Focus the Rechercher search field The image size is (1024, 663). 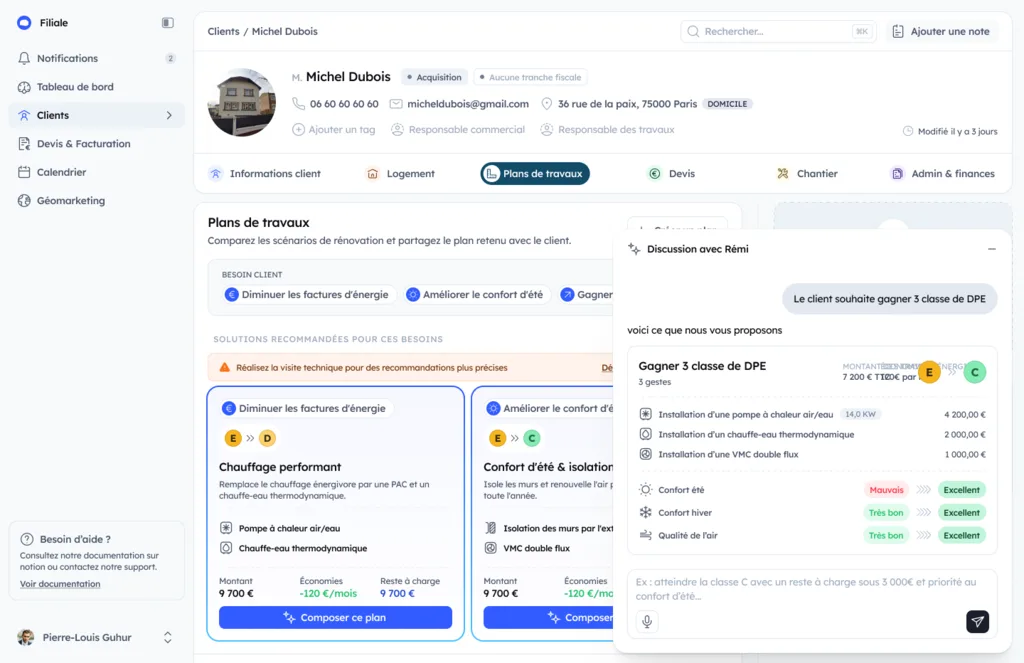click(778, 31)
